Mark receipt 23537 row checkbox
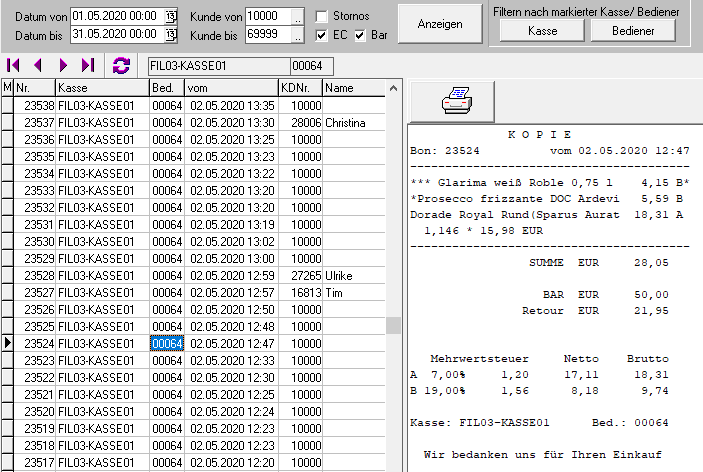 [7, 123]
